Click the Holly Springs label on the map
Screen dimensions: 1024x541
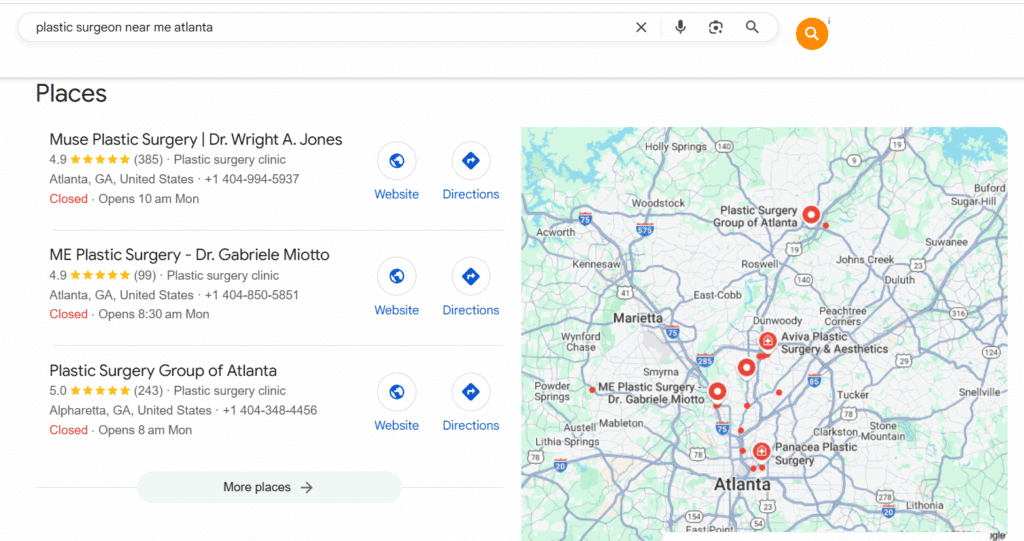click(676, 146)
